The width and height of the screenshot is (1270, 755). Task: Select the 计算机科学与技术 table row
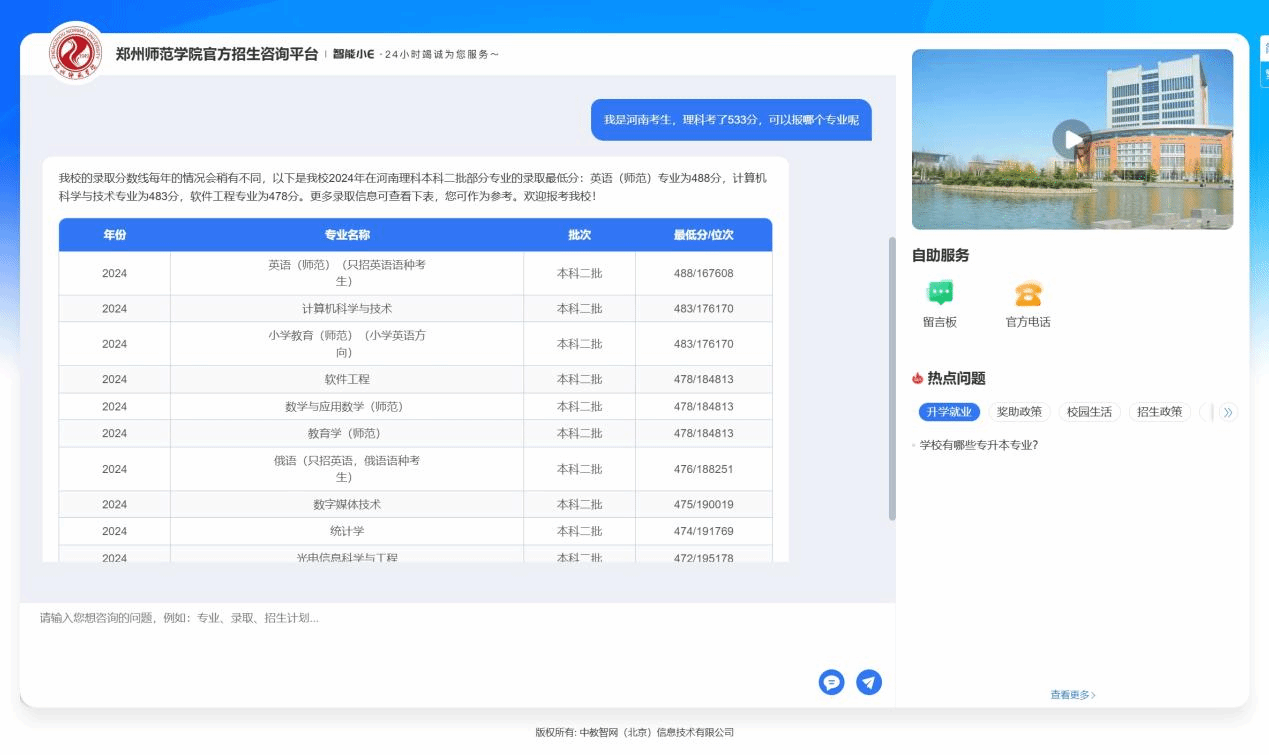(x=347, y=309)
